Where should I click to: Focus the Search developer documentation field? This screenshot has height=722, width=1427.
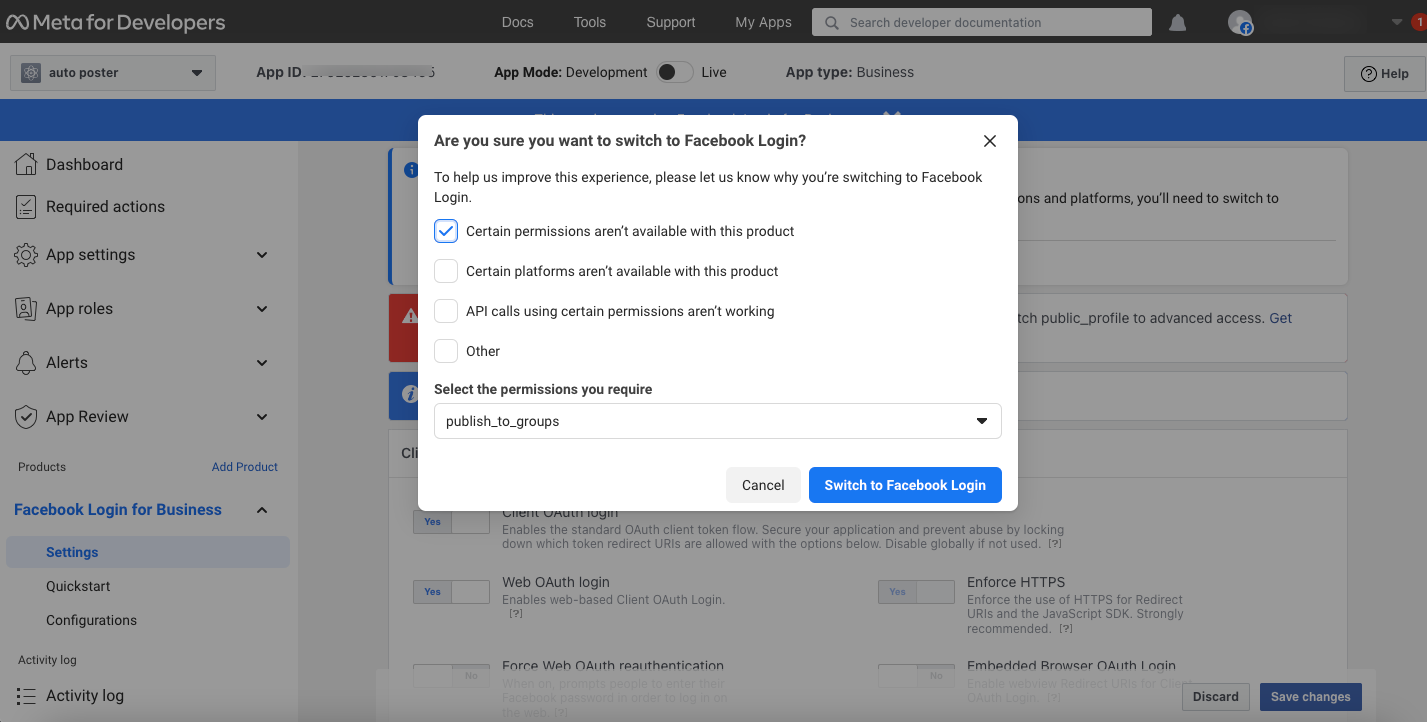click(x=981, y=22)
